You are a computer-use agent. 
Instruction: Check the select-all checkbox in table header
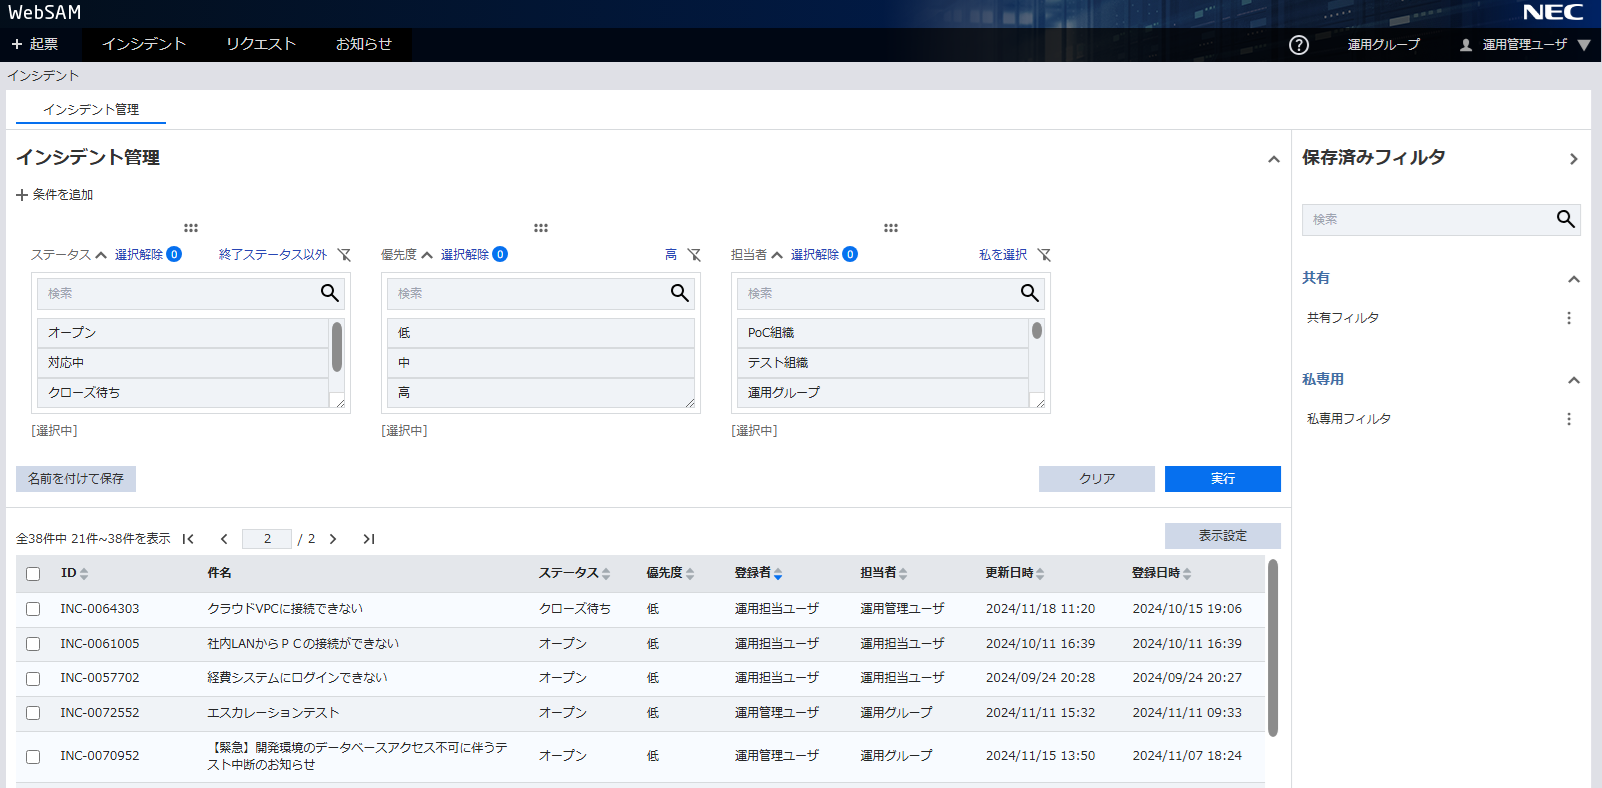pyautogui.click(x=33, y=574)
